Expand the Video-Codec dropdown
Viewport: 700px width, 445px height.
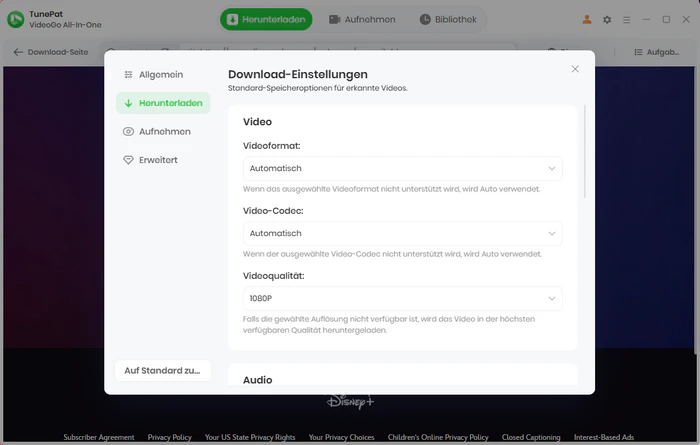coord(402,233)
